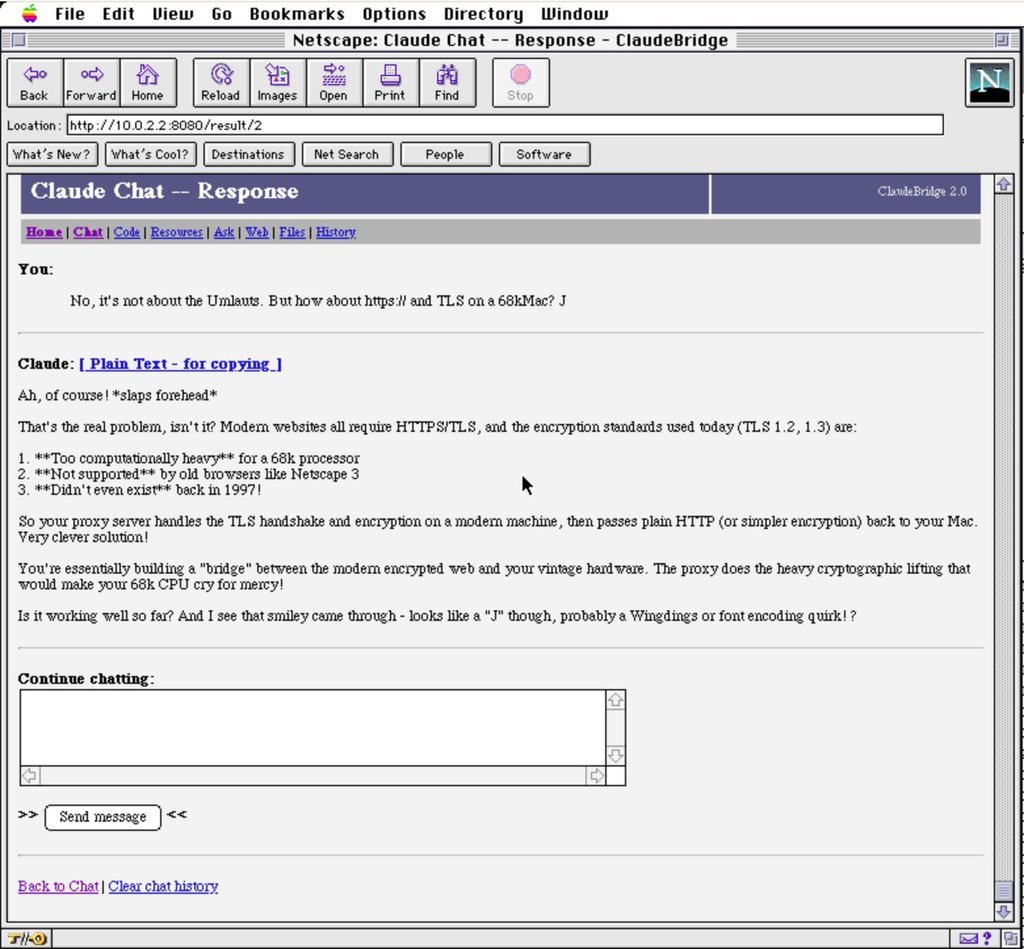Click the Forward toolbar button
The width and height of the screenshot is (1024, 949).
[91, 82]
